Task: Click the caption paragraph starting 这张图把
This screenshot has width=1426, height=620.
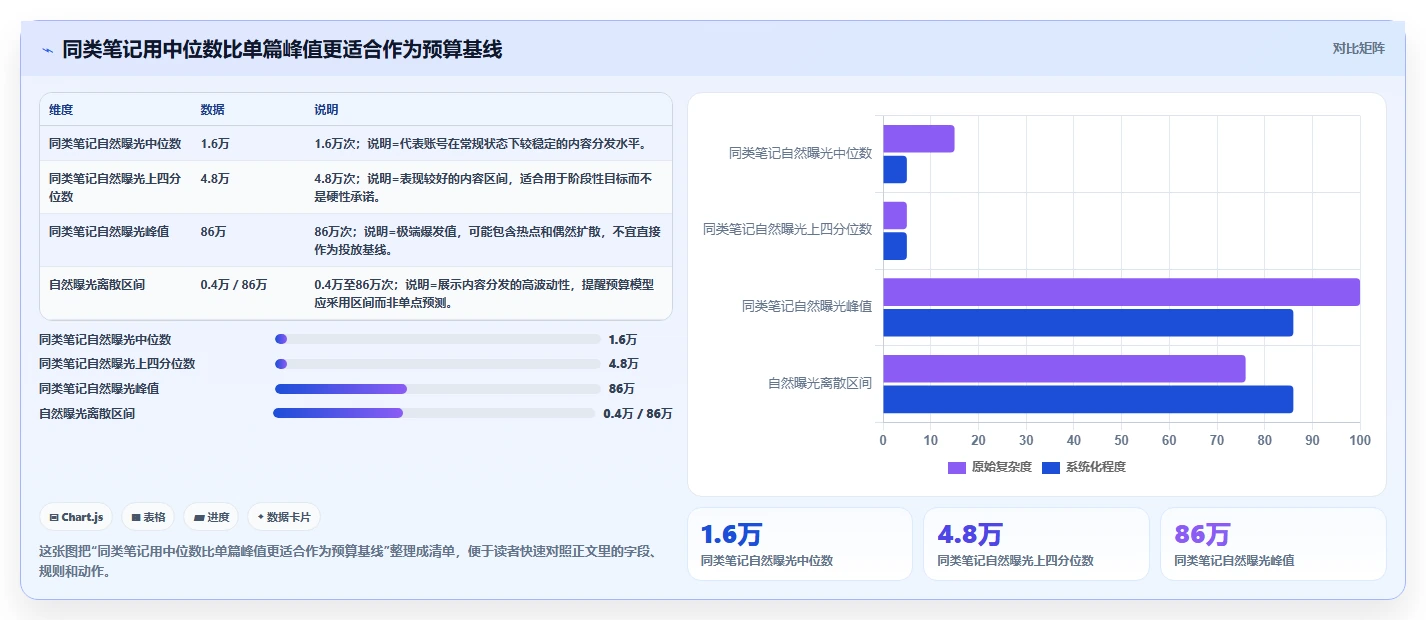Action: pyautogui.click(x=347, y=562)
